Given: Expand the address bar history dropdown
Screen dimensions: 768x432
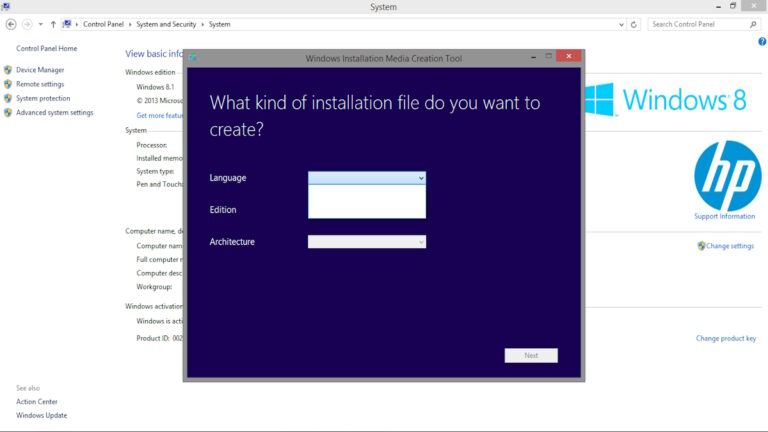Looking at the screenshot, I should [621, 24].
